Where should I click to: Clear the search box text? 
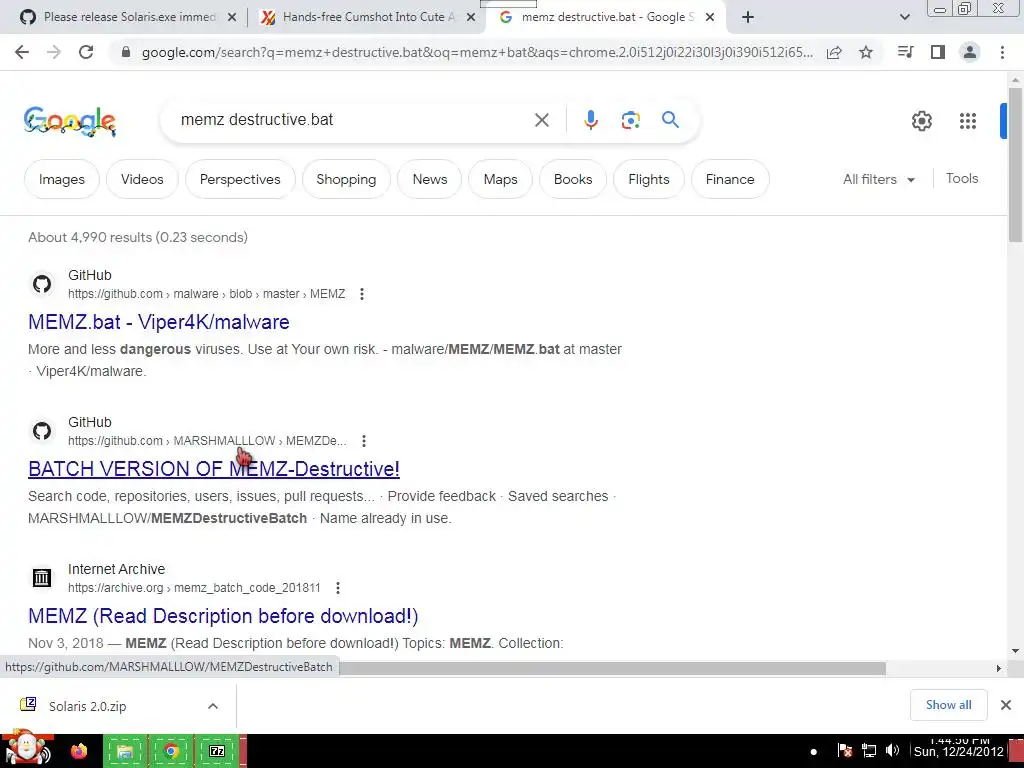coord(541,120)
